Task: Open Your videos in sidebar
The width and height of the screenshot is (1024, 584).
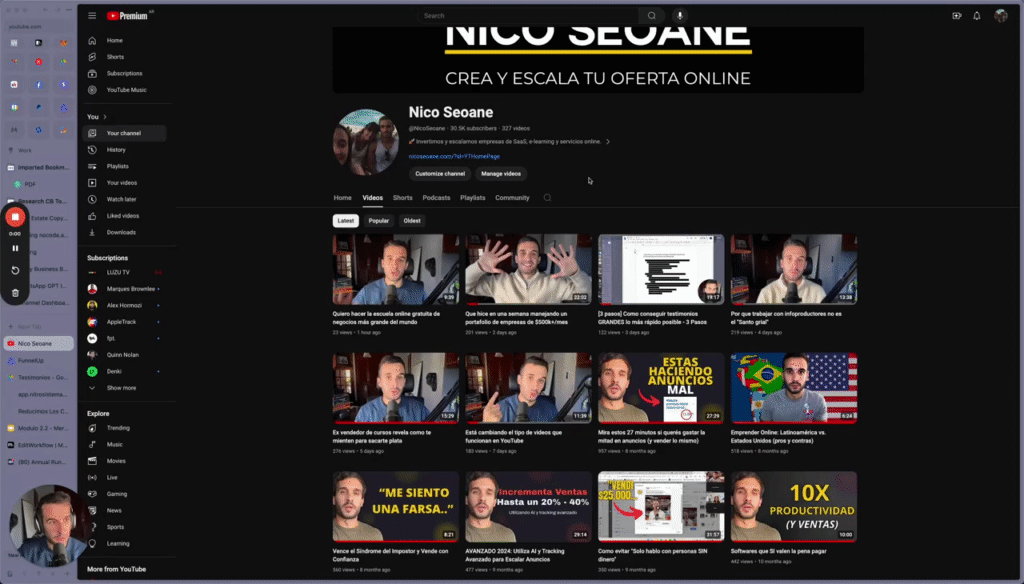Action: coord(125,183)
